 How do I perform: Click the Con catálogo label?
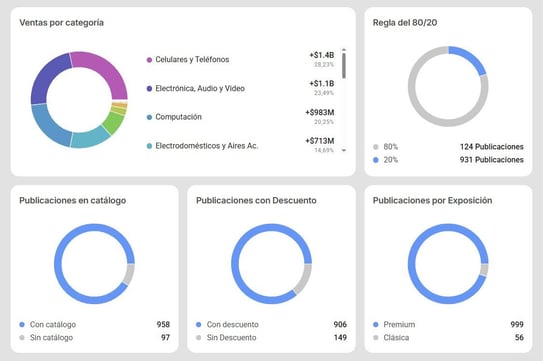coord(53,325)
